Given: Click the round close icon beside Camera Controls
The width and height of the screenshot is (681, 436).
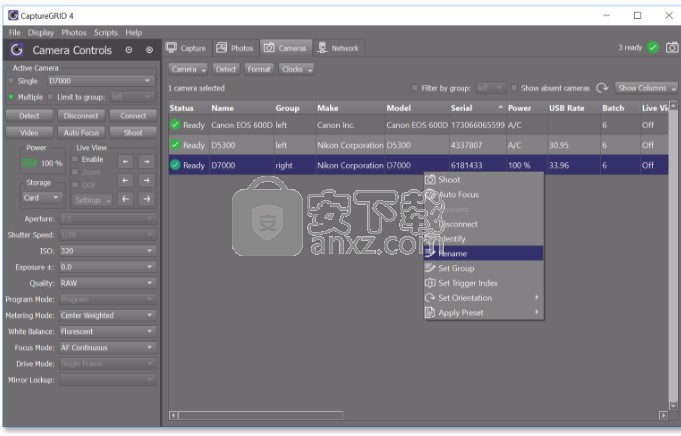Looking at the screenshot, I should (149, 50).
